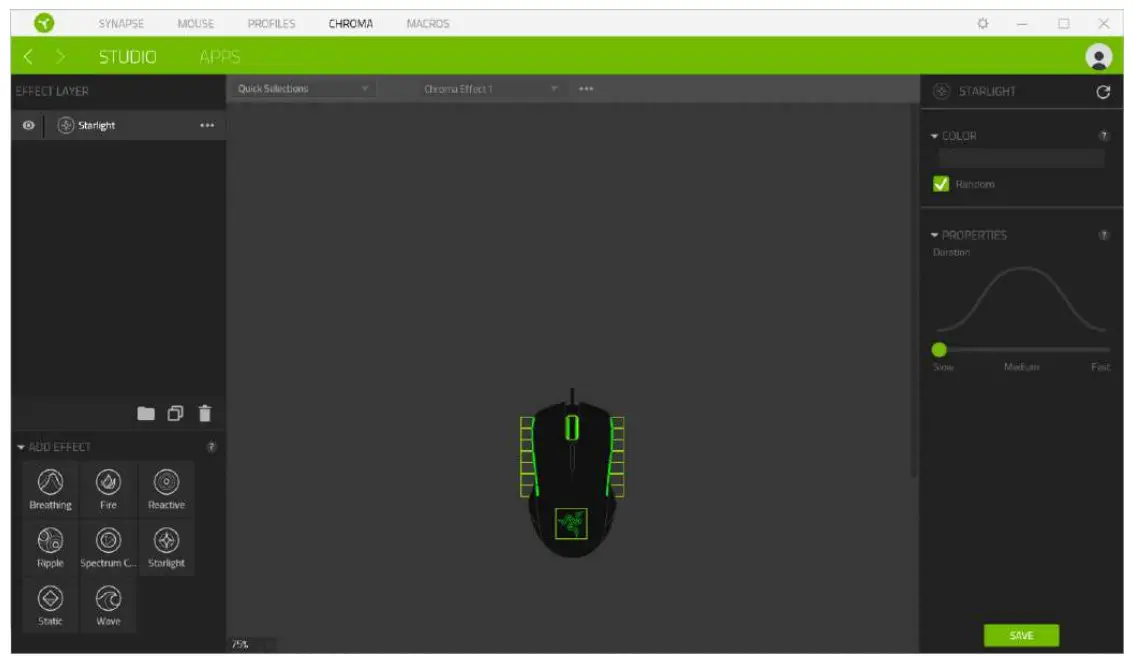Screen dimensions: 1133x664
Task: Collapse the Properties section
Action: tap(934, 235)
